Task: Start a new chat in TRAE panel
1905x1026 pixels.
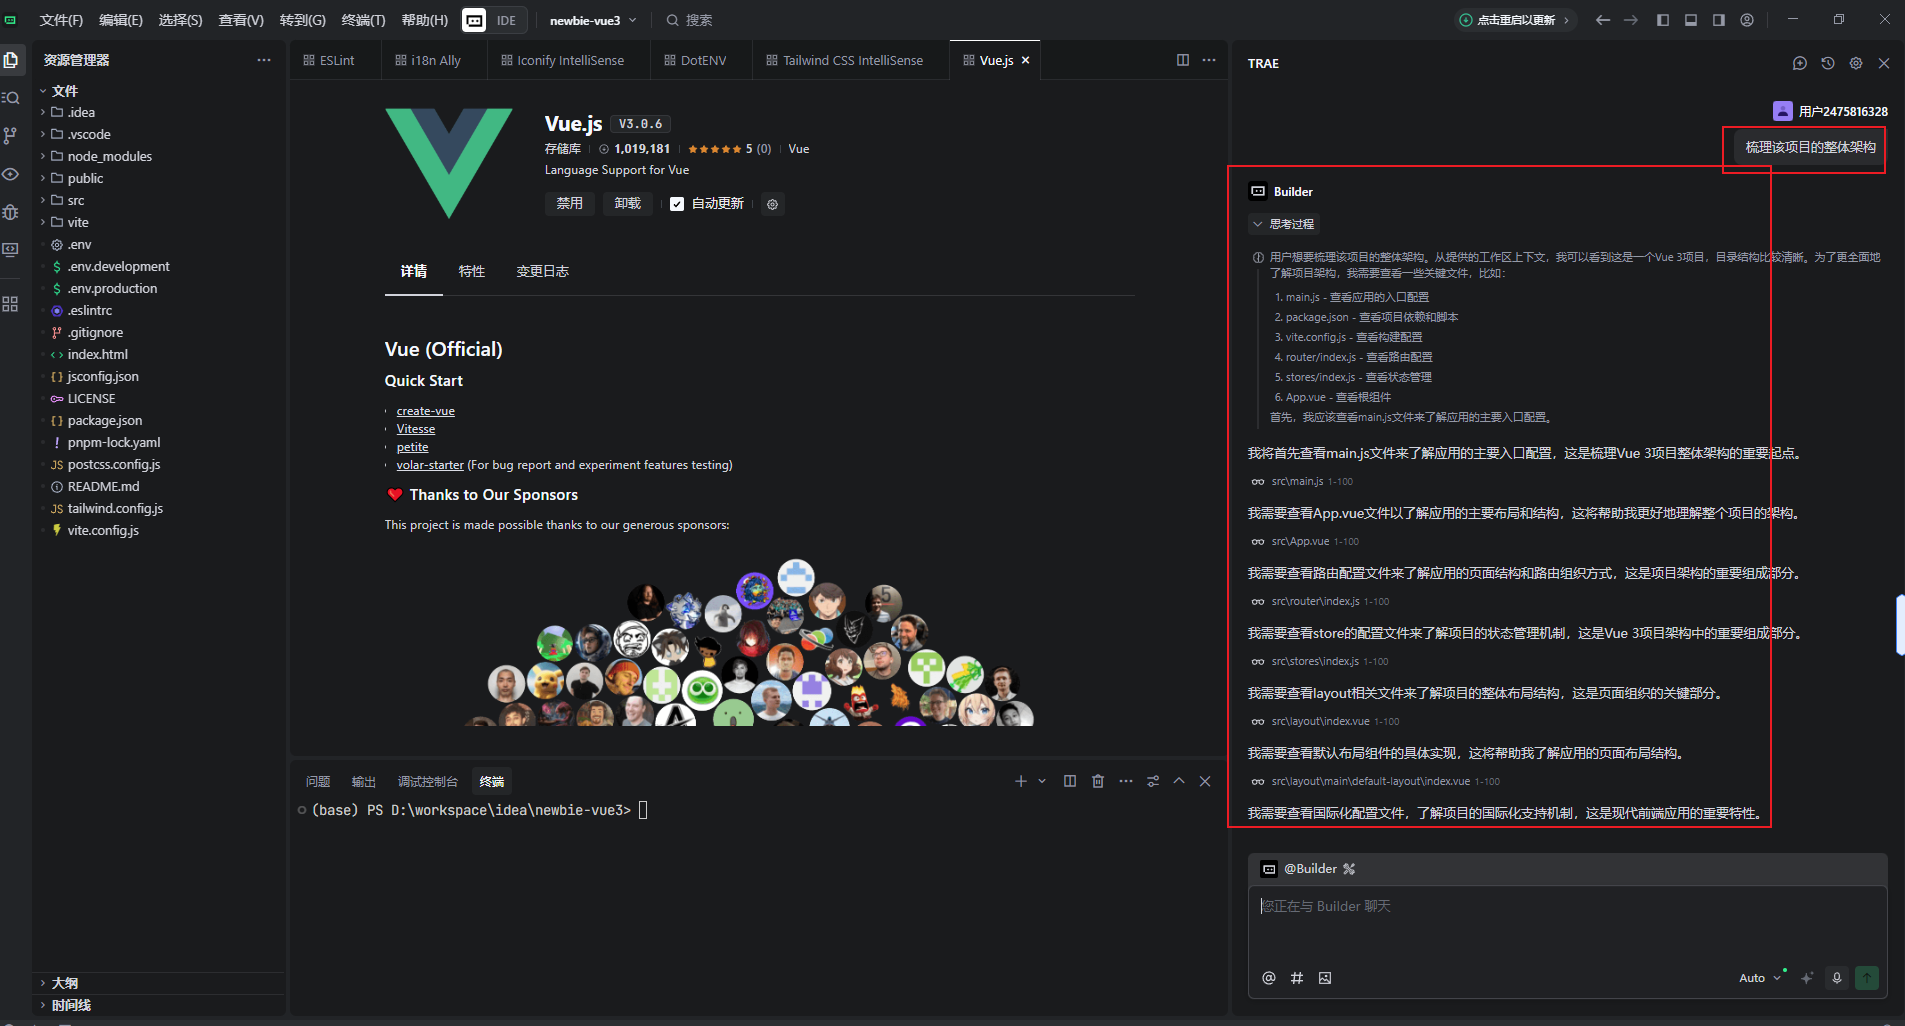Action: pos(1800,63)
